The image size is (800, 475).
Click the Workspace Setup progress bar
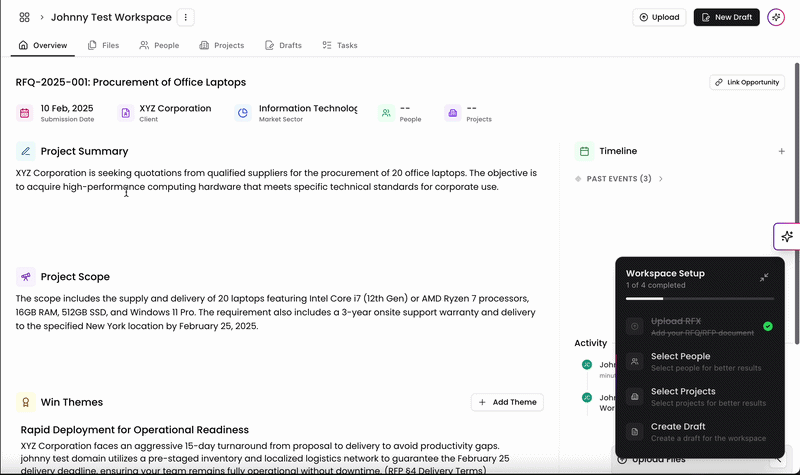699,298
